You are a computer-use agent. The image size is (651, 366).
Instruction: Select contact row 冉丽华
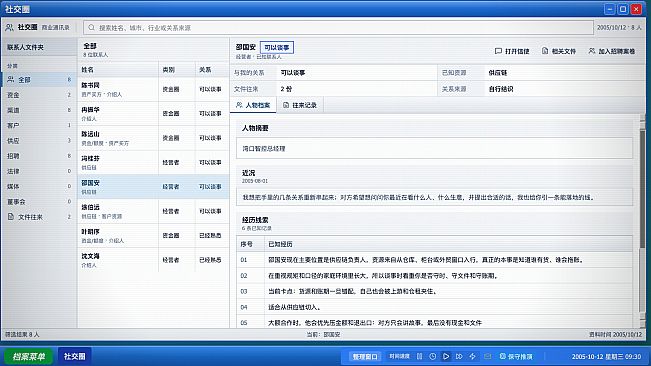153,114
